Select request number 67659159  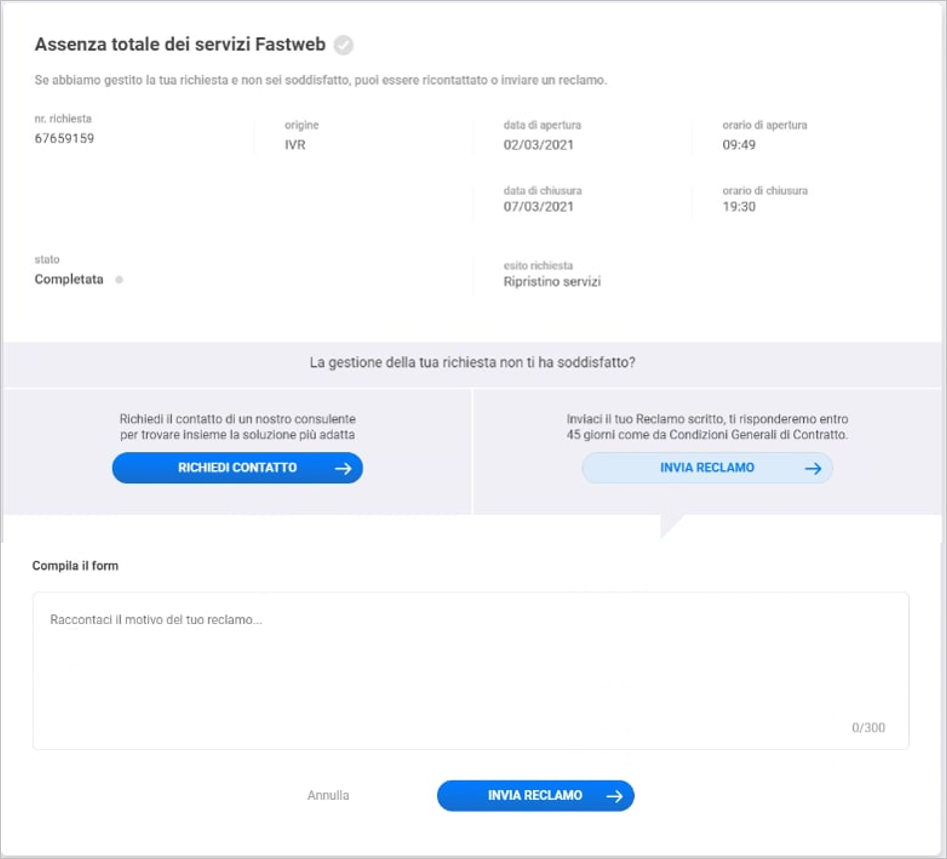pyautogui.click(x=64, y=138)
